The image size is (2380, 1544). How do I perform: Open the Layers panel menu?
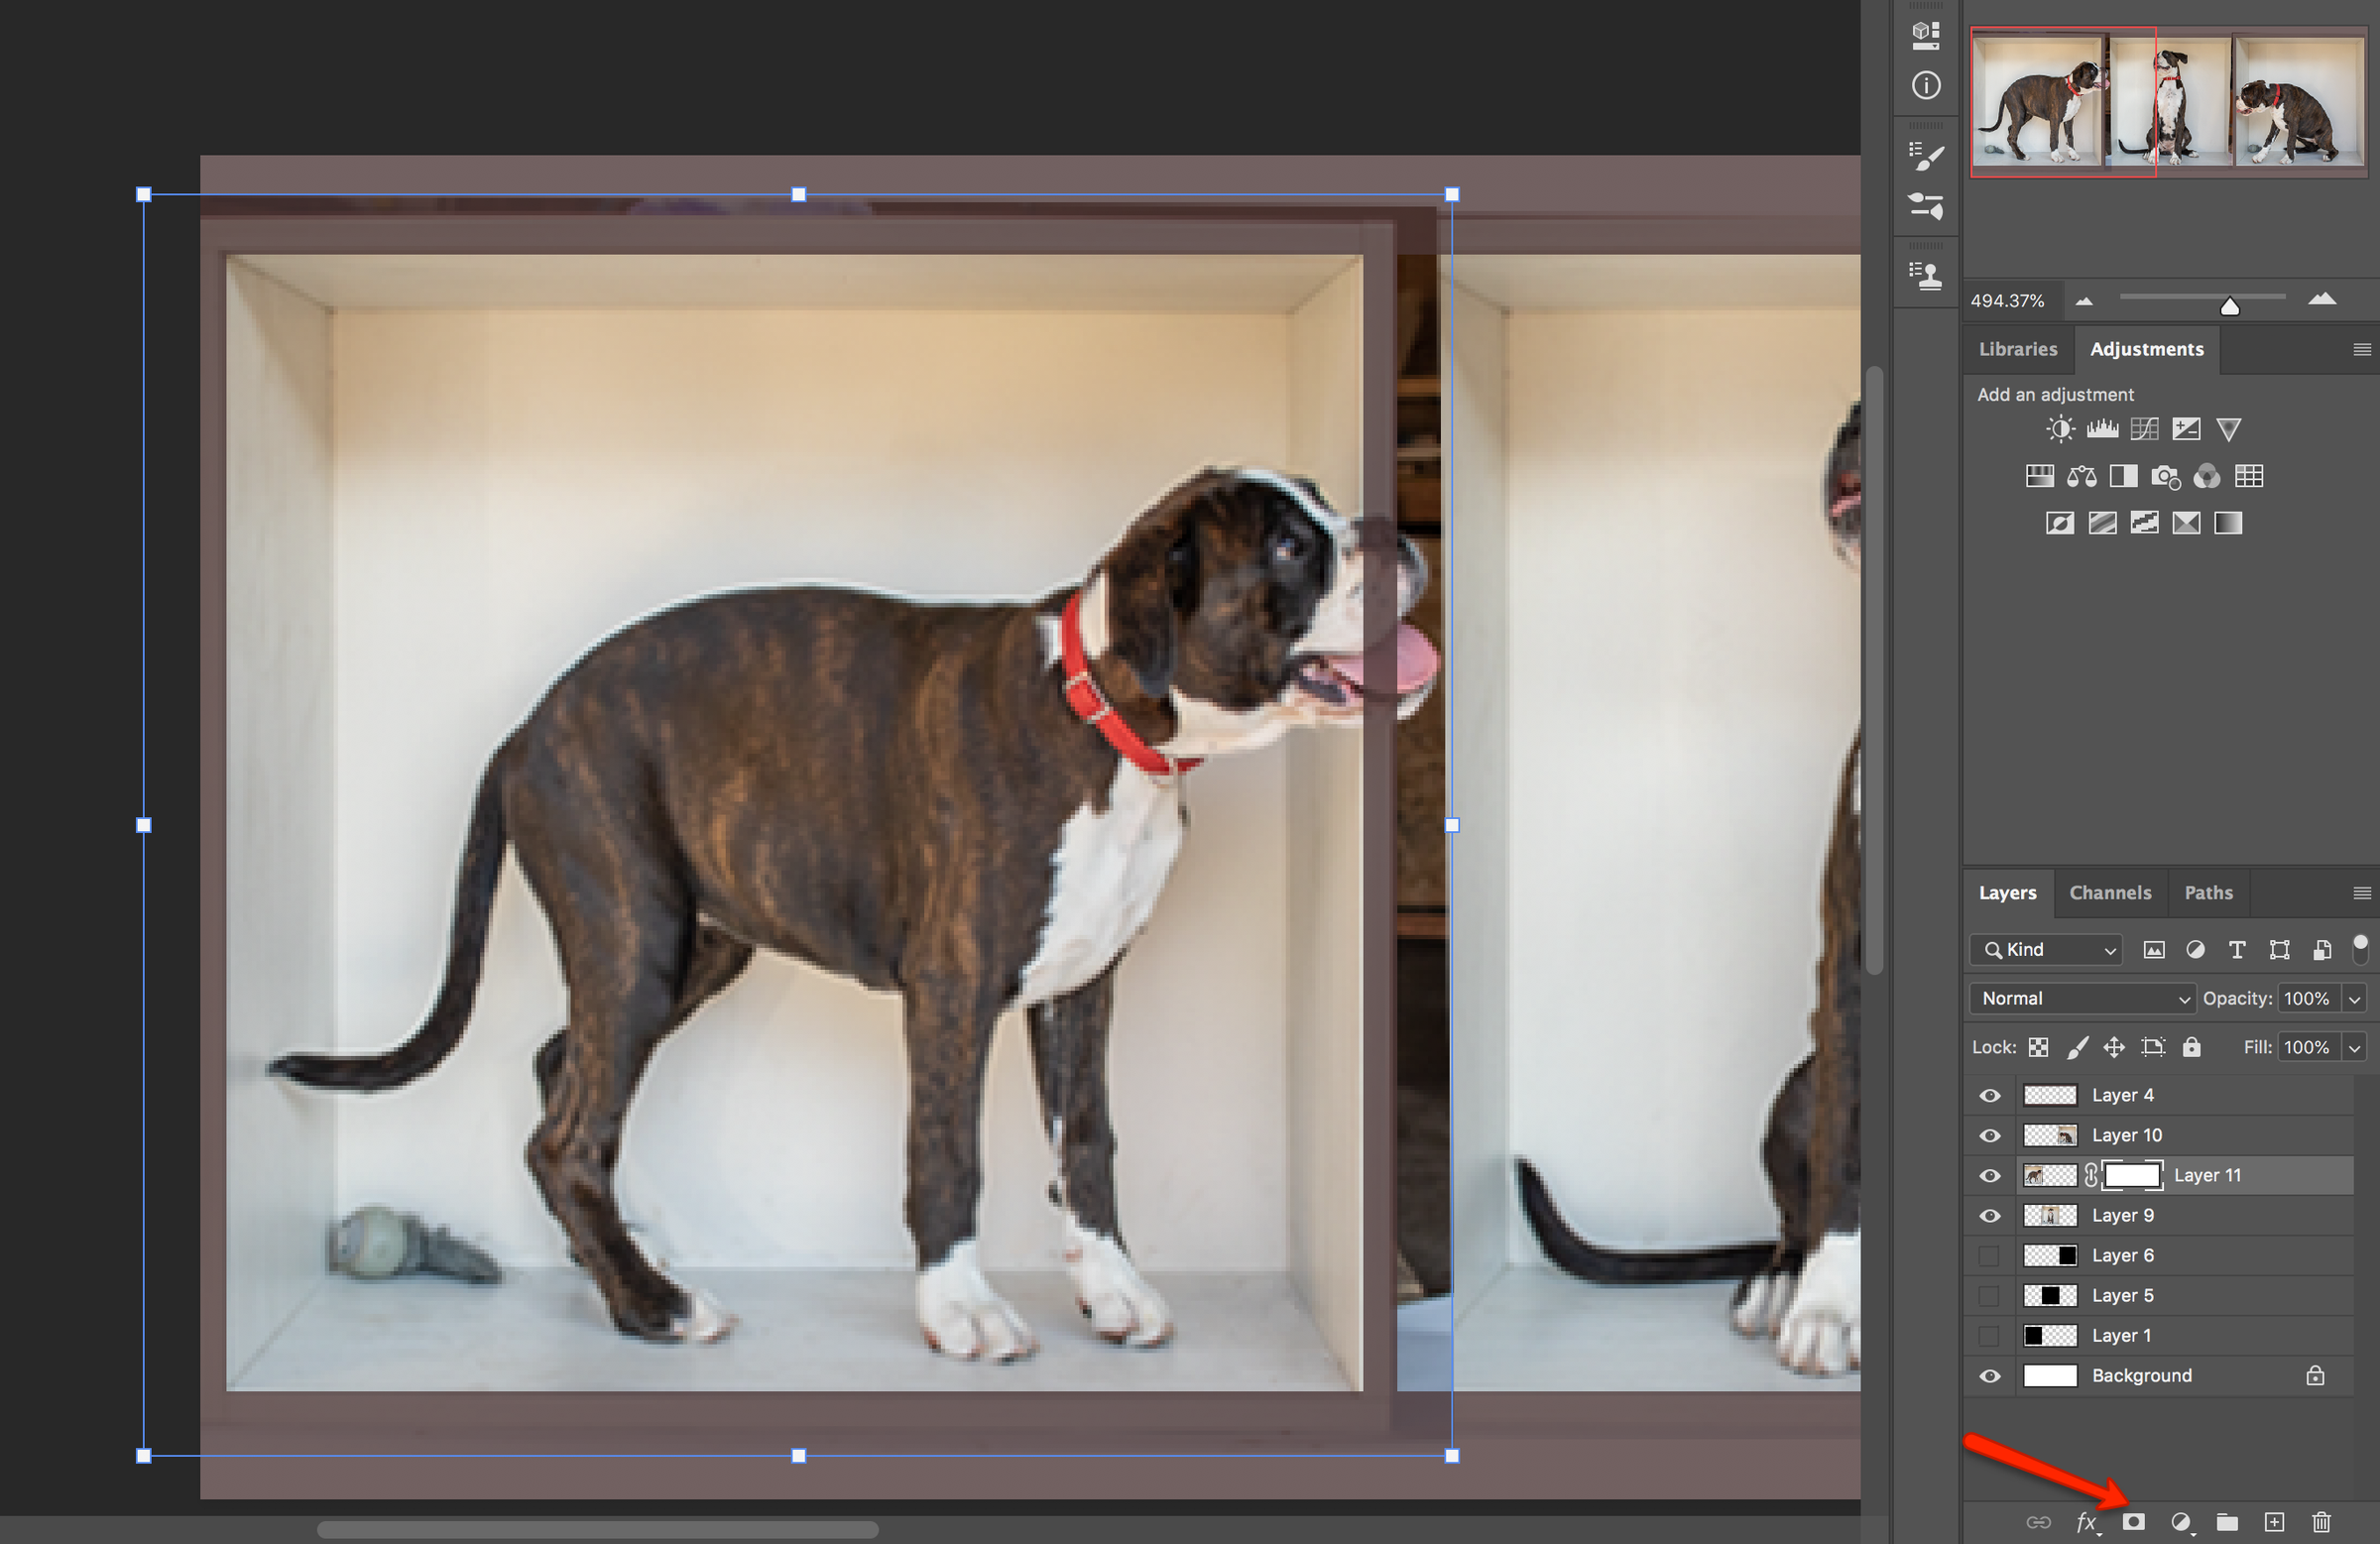point(2362,893)
